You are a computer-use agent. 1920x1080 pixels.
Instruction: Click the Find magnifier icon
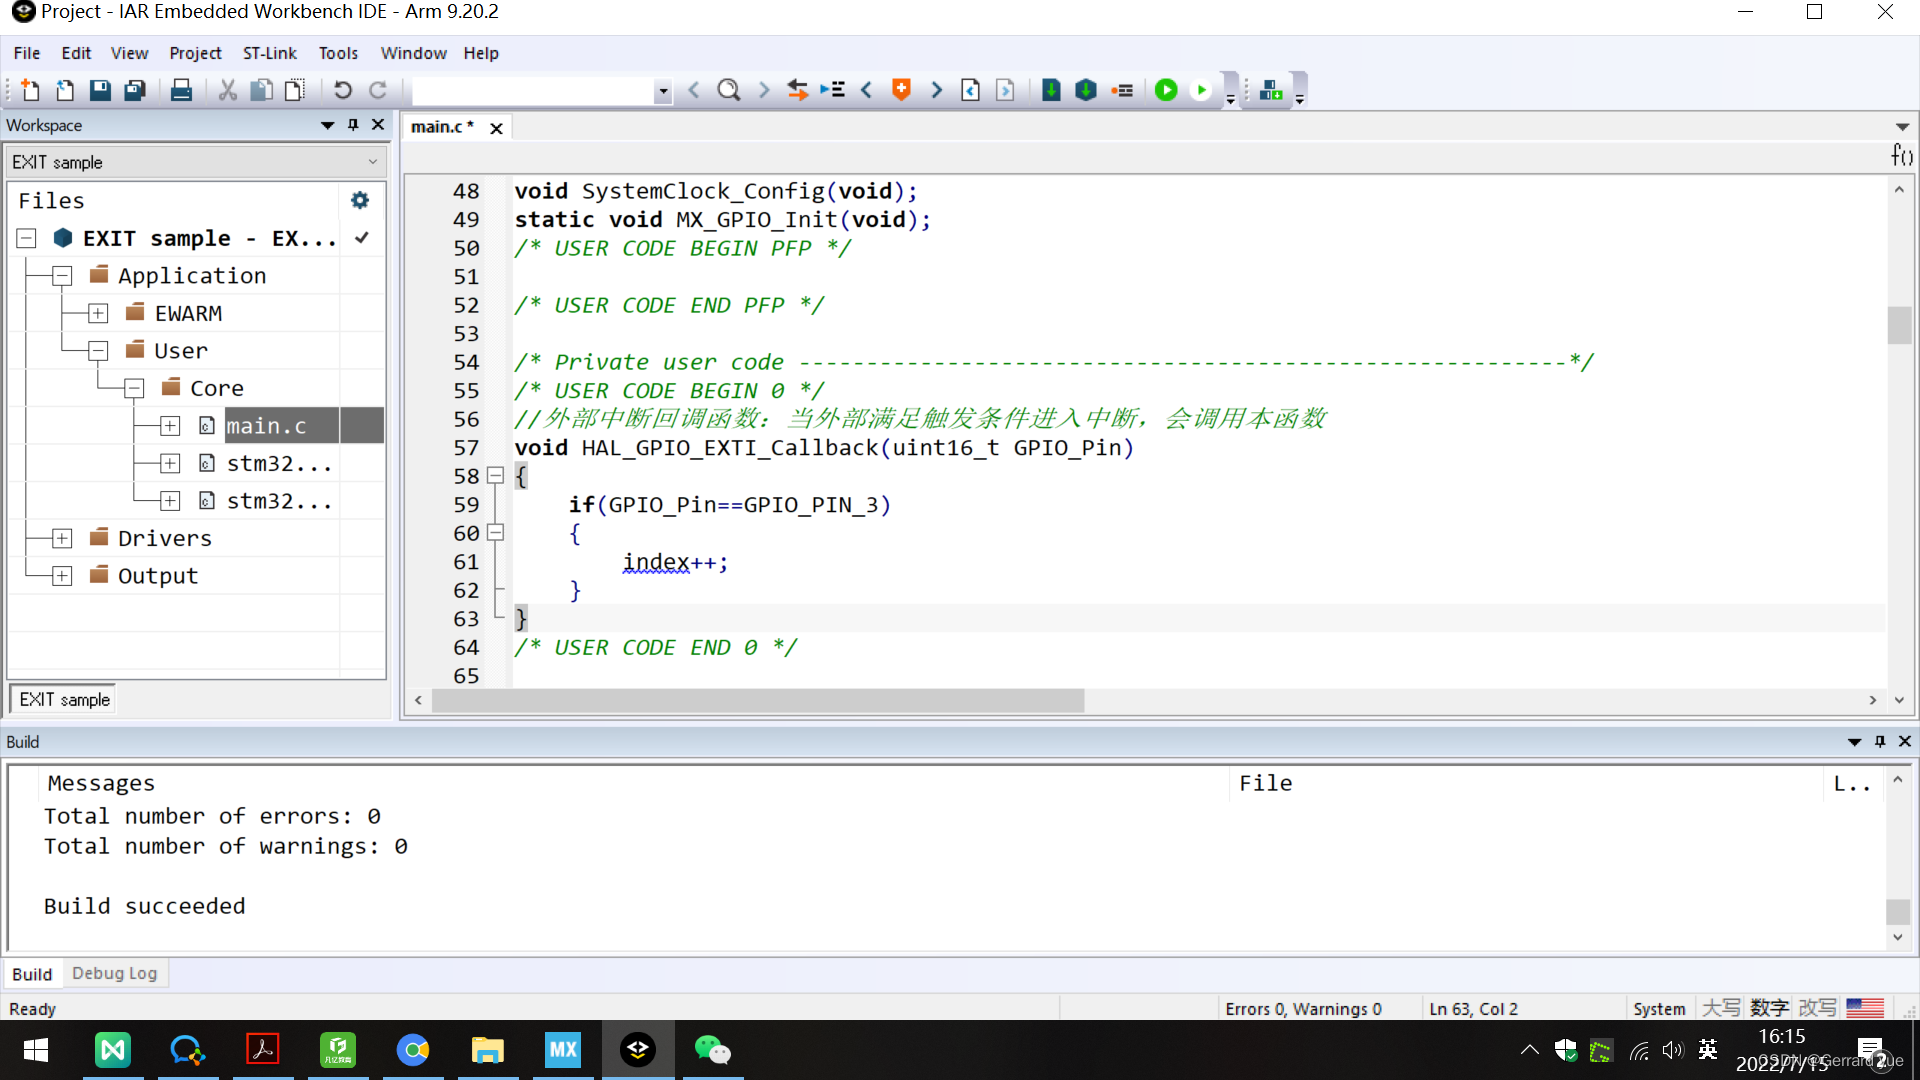[729, 90]
